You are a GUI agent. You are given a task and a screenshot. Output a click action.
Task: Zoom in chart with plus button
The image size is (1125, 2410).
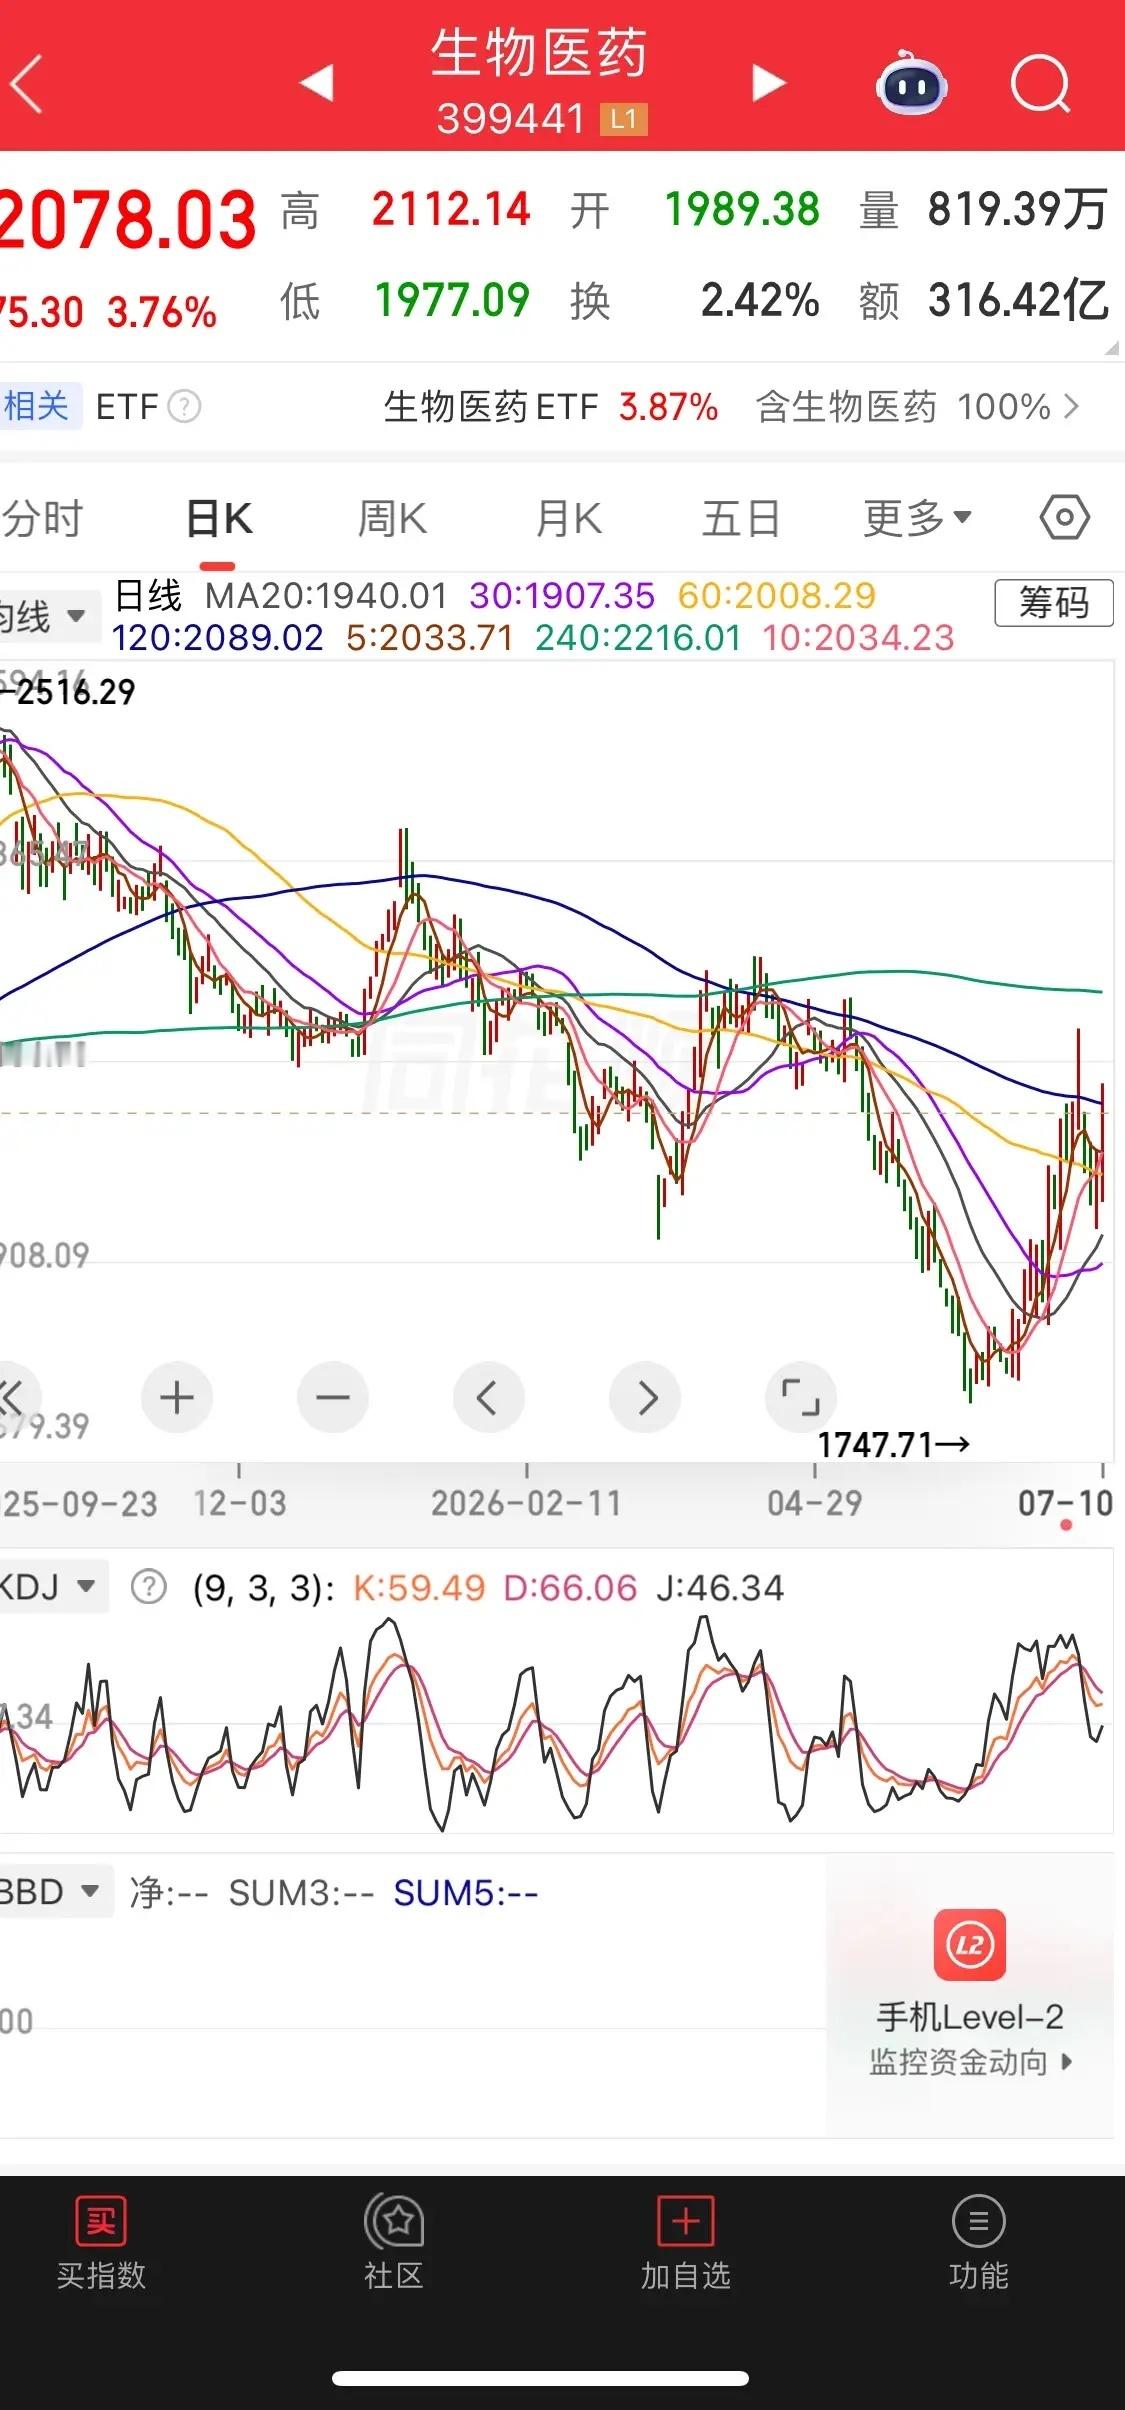(177, 1397)
